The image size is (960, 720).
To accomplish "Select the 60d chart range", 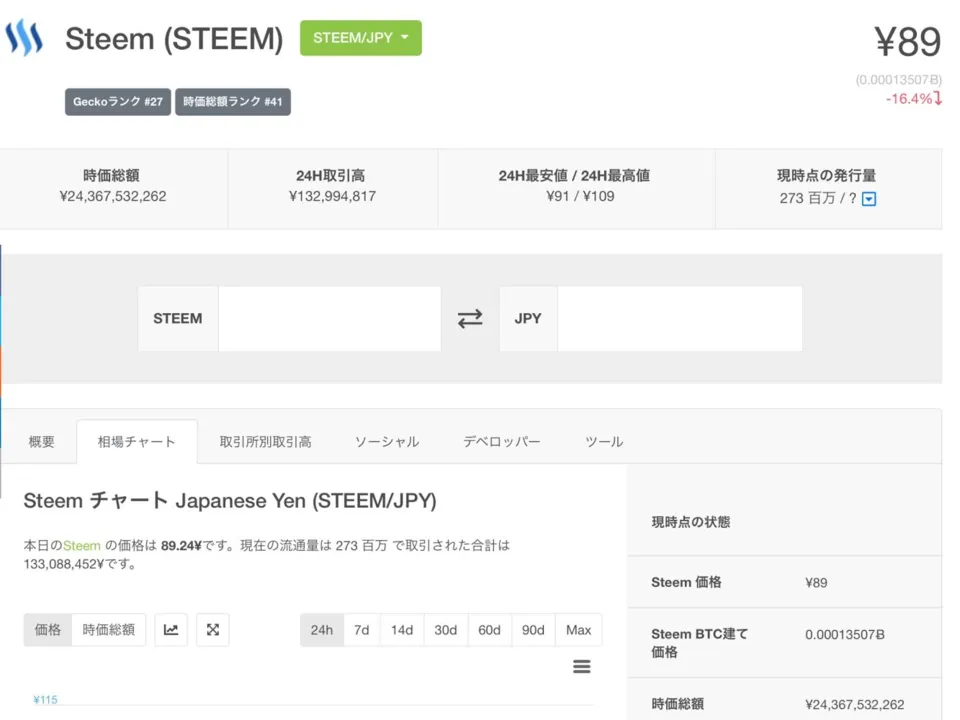I will [489, 630].
